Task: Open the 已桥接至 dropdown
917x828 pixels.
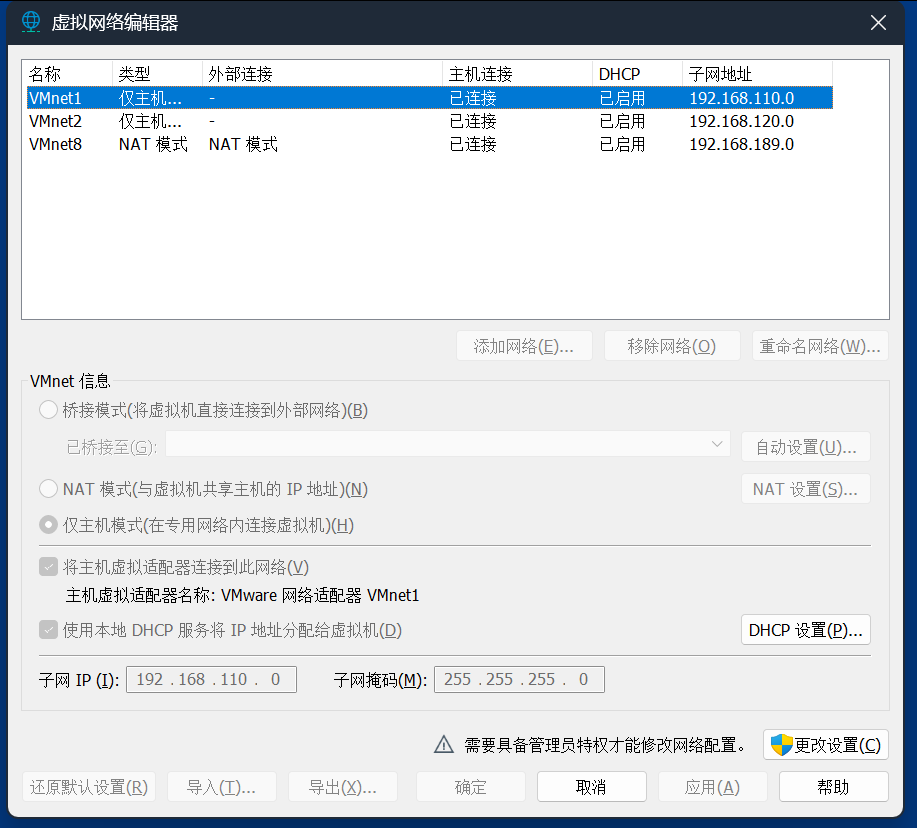Action: [448, 444]
